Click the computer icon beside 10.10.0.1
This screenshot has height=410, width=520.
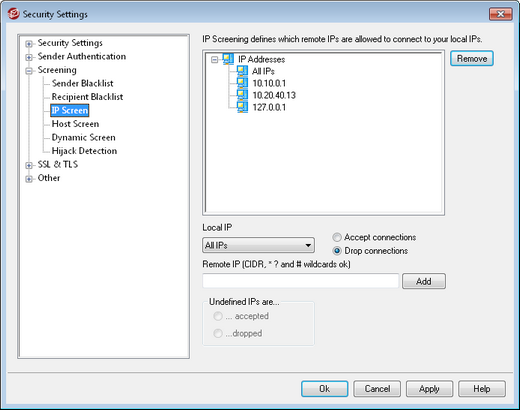(242, 83)
